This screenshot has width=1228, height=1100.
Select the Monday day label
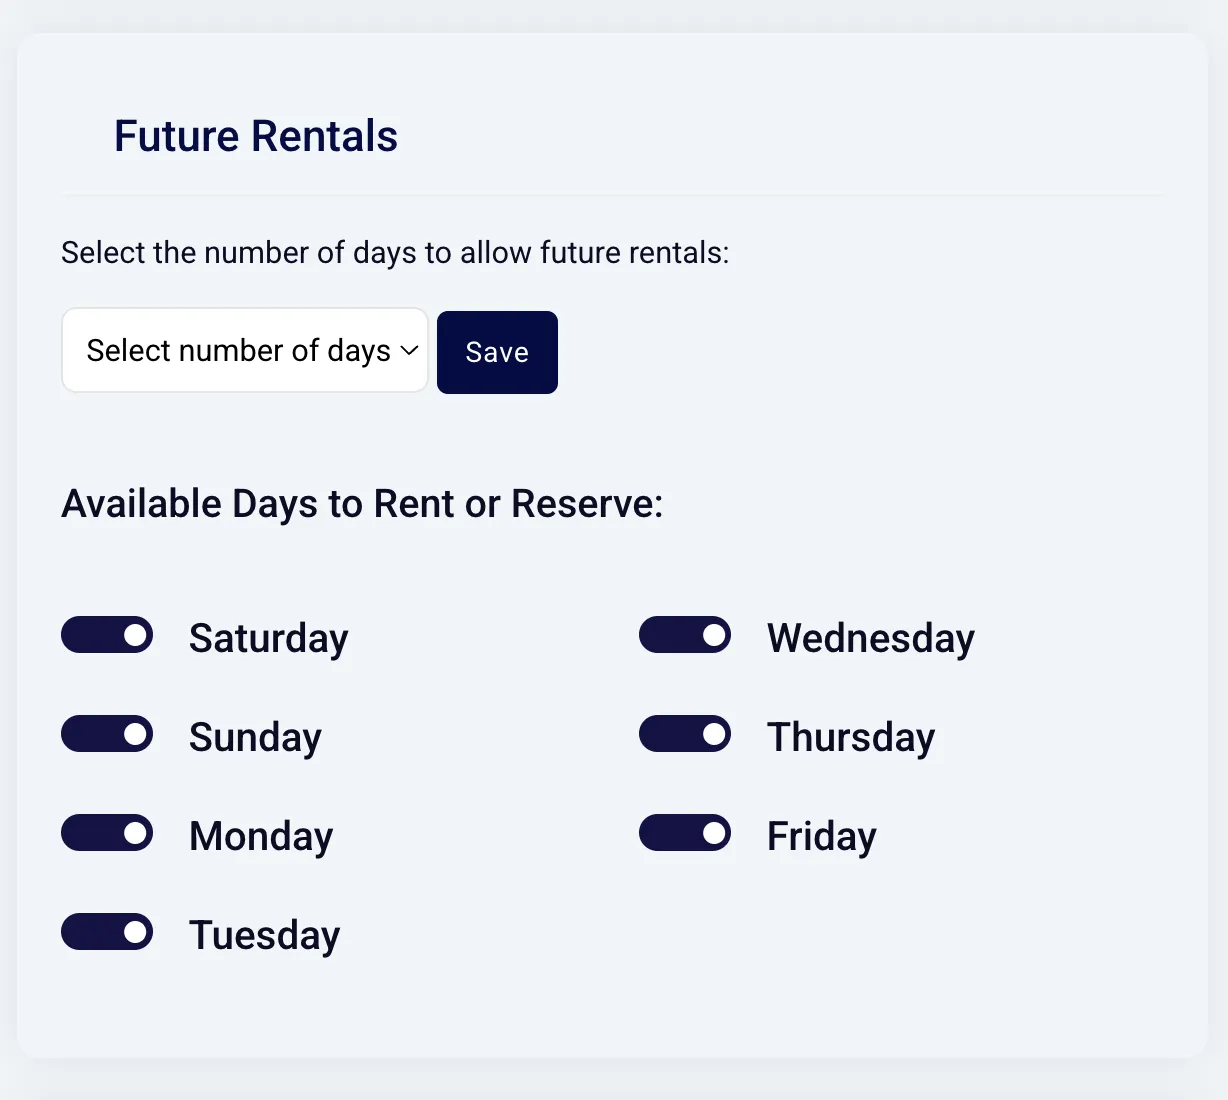261,836
